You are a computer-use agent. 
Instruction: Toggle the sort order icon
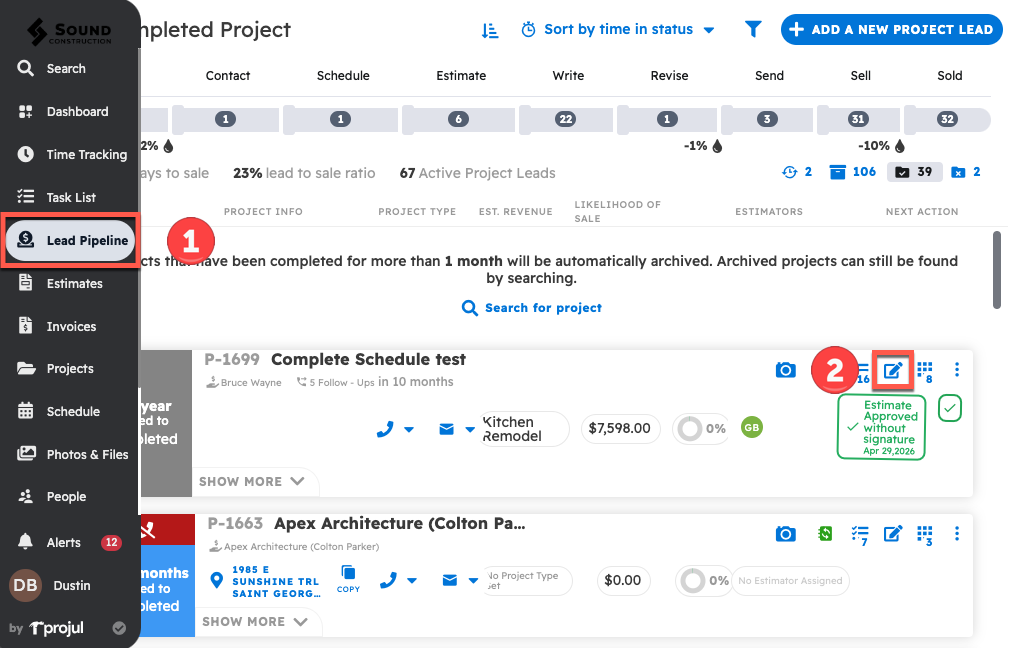[490, 30]
